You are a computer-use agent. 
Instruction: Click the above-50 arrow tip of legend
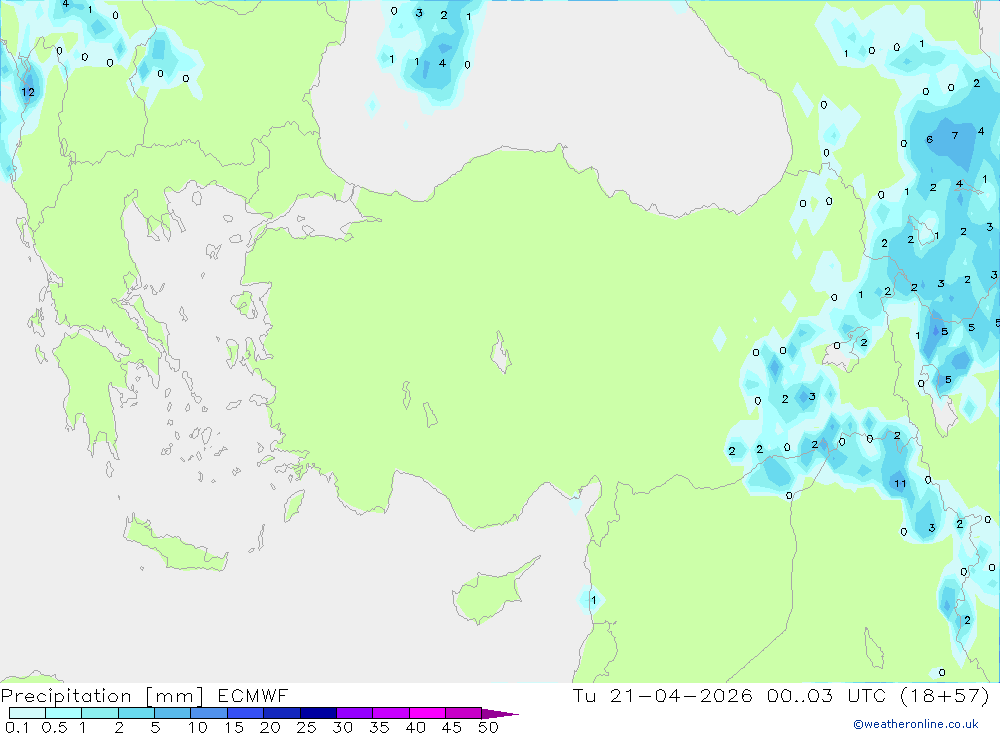pyautogui.click(x=500, y=713)
